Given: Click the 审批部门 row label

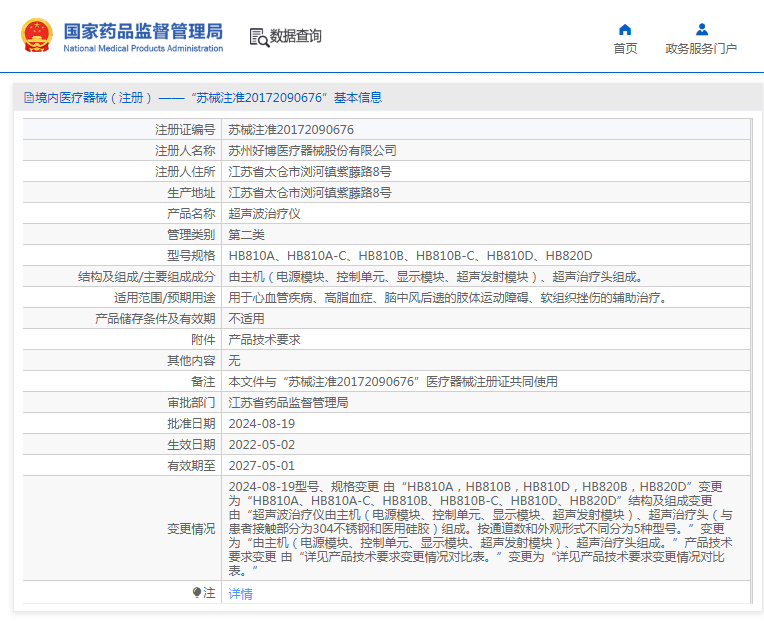Looking at the screenshot, I should coord(191,402).
